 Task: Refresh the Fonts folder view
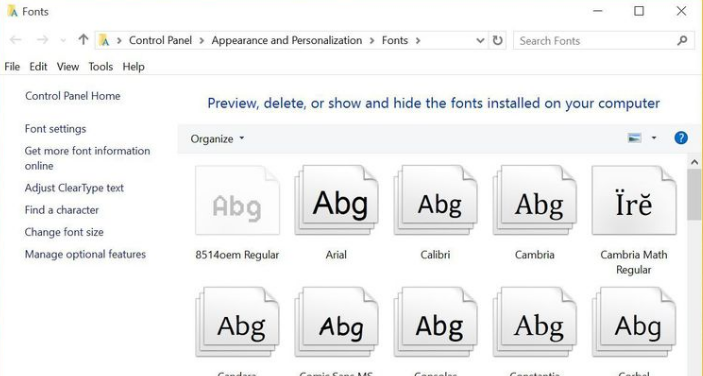coord(497,40)
